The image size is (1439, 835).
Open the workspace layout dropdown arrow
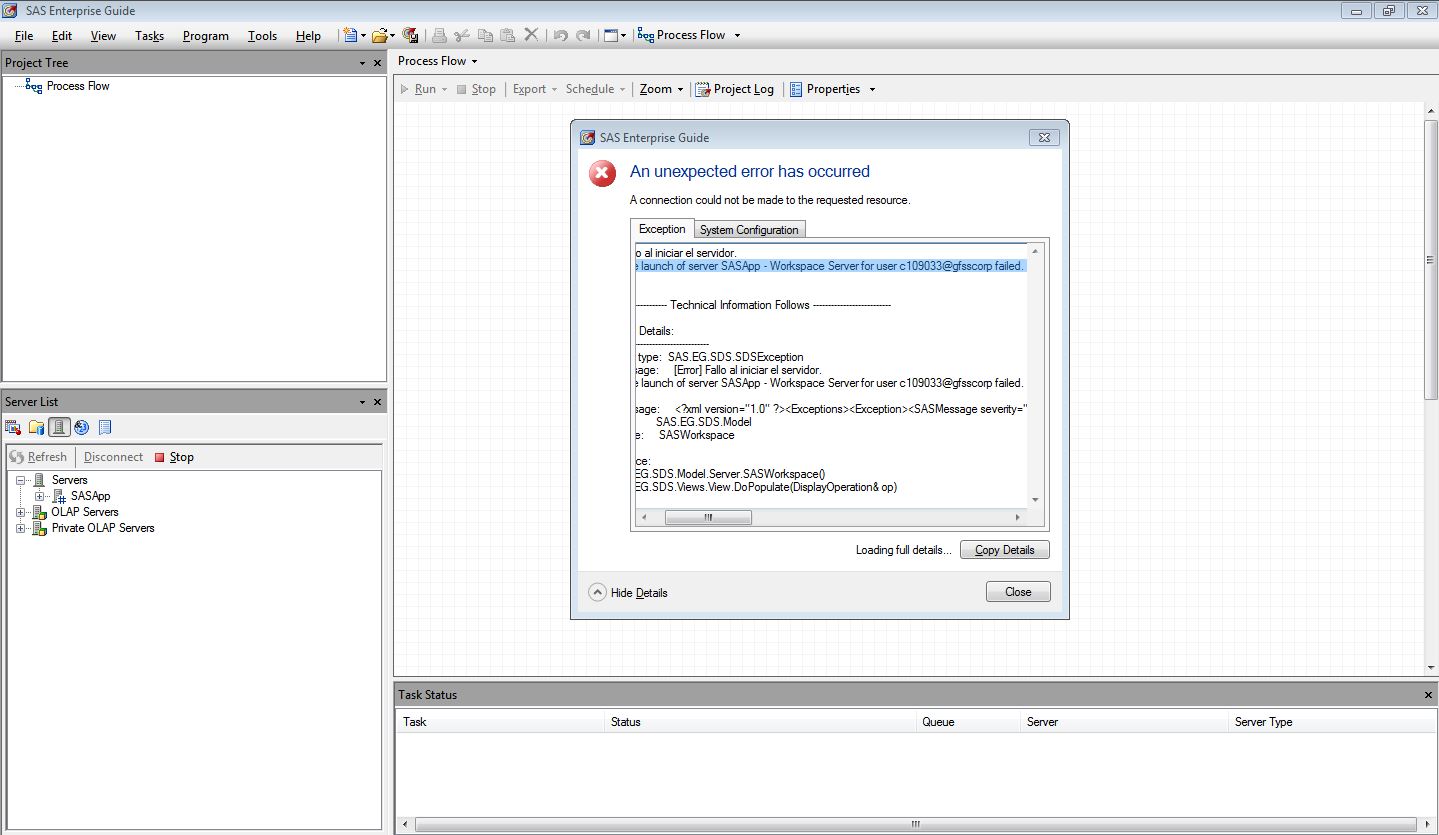(624, 35)
